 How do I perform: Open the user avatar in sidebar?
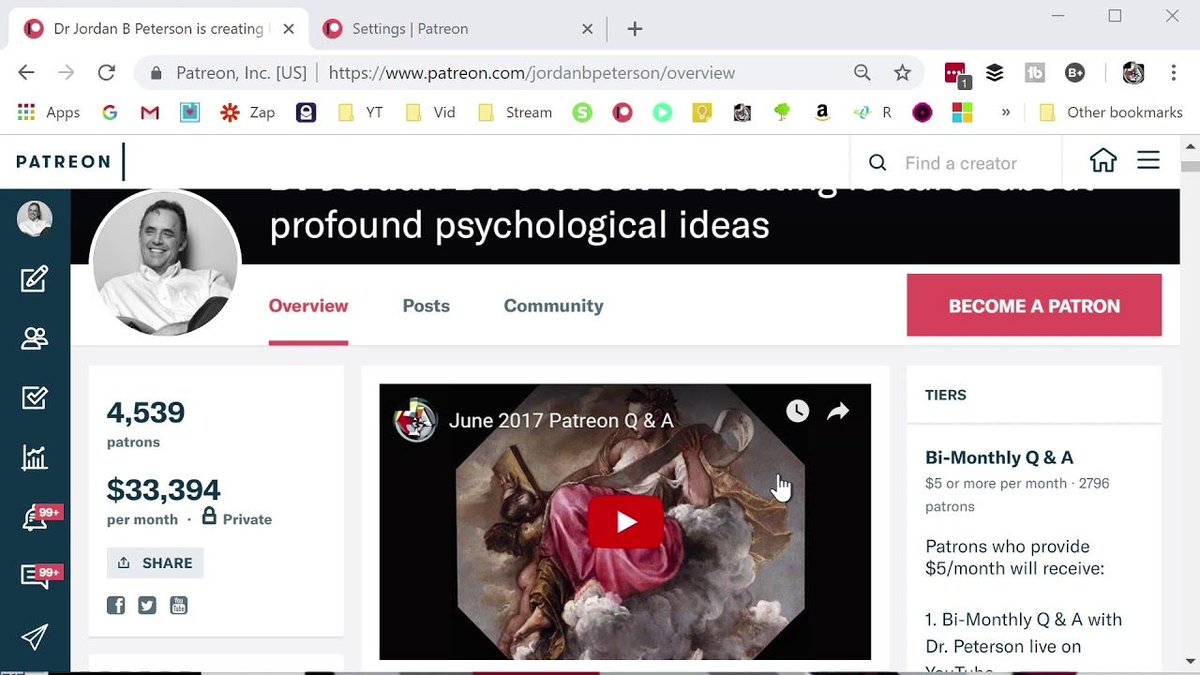click(x=35, y=218)
